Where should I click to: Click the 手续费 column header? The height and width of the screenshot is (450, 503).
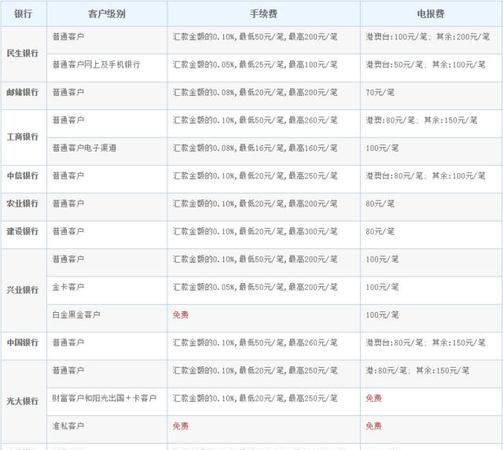click(263, 14)
